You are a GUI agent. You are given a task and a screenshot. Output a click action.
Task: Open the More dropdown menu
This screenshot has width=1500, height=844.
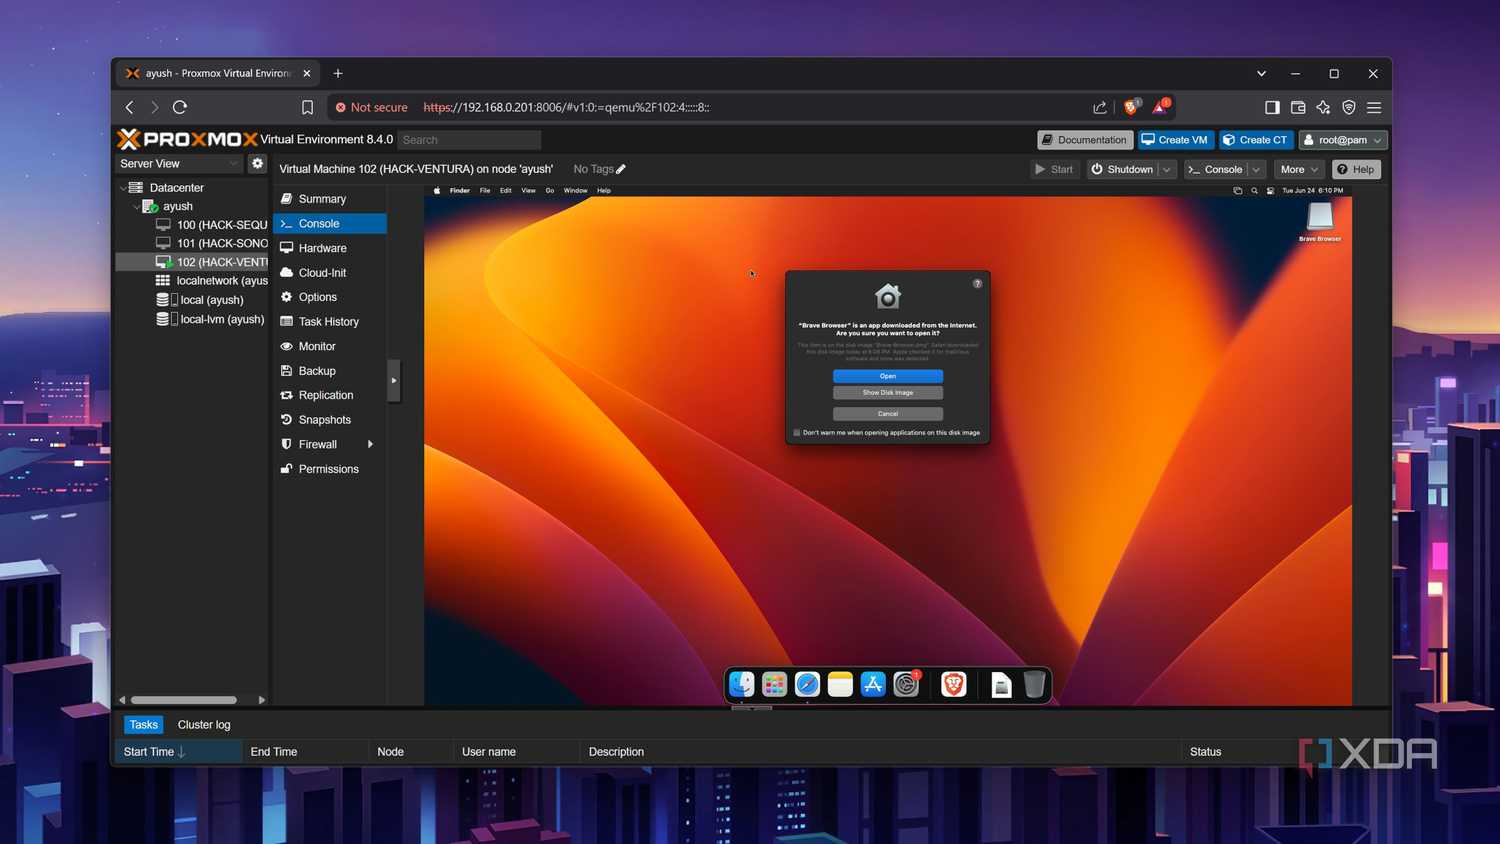[1299, 169]
